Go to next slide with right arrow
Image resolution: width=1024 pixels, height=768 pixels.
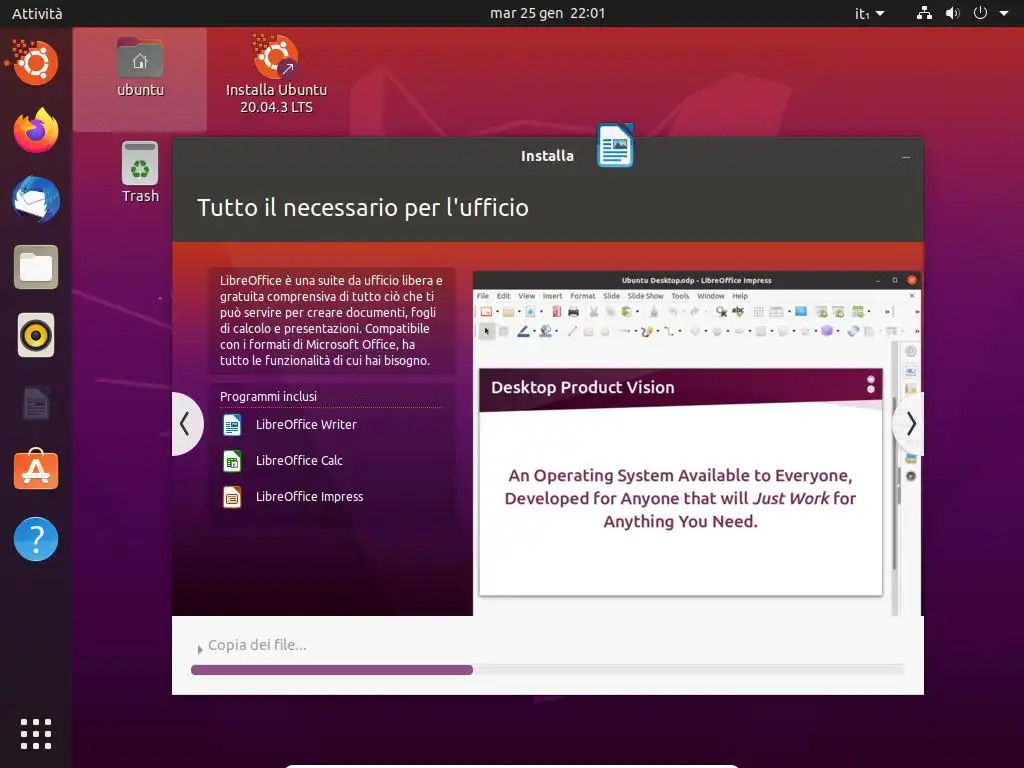(x=910, y=424)
